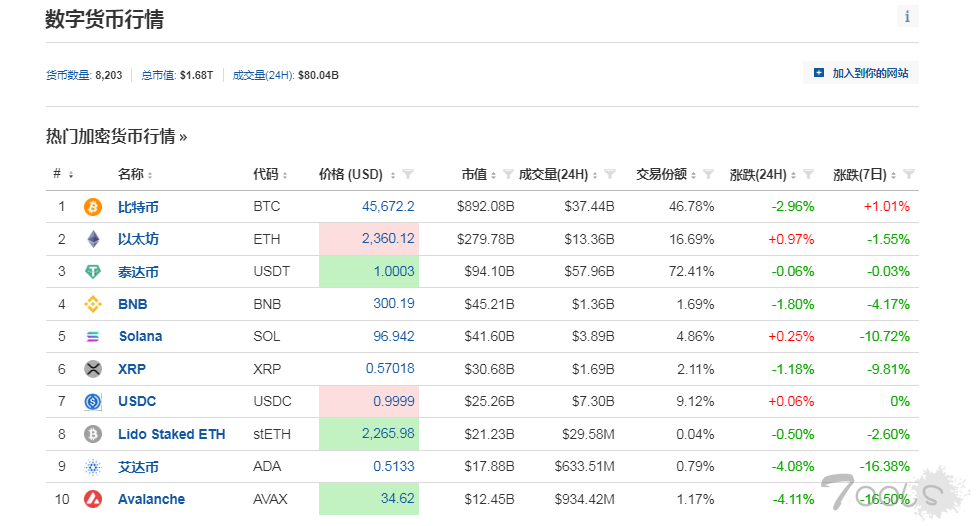Click Solana 7-day change -10.72%

click(x=884, y=337)
